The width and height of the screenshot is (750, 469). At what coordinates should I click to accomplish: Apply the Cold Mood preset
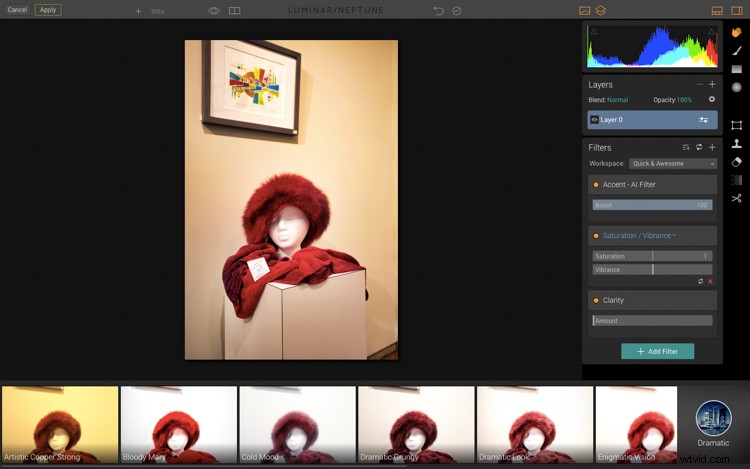point(298,425)
